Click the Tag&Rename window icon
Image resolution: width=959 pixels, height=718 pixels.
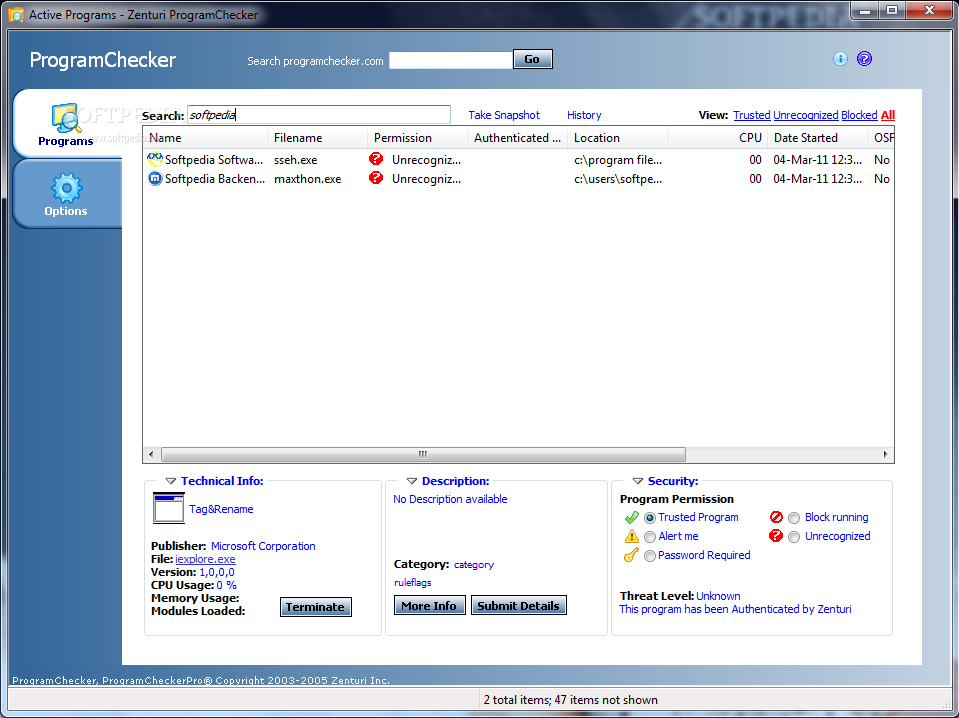click(x=168, y=508)
